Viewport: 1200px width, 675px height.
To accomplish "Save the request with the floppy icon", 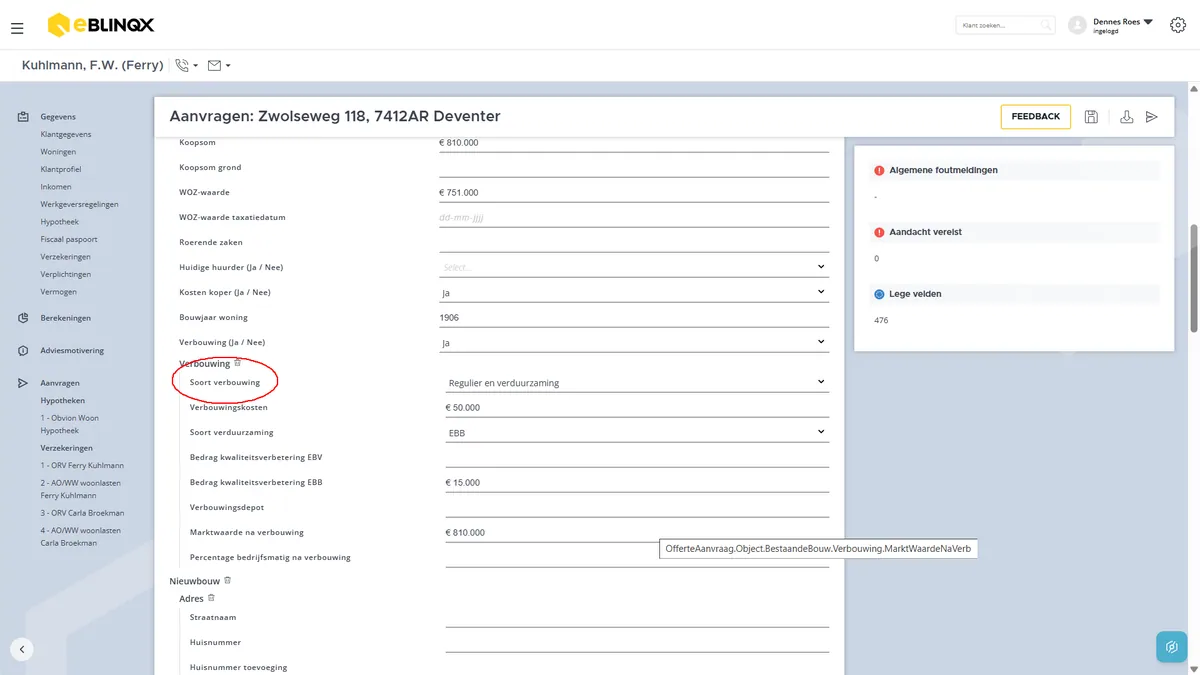I will (1091, 117).
